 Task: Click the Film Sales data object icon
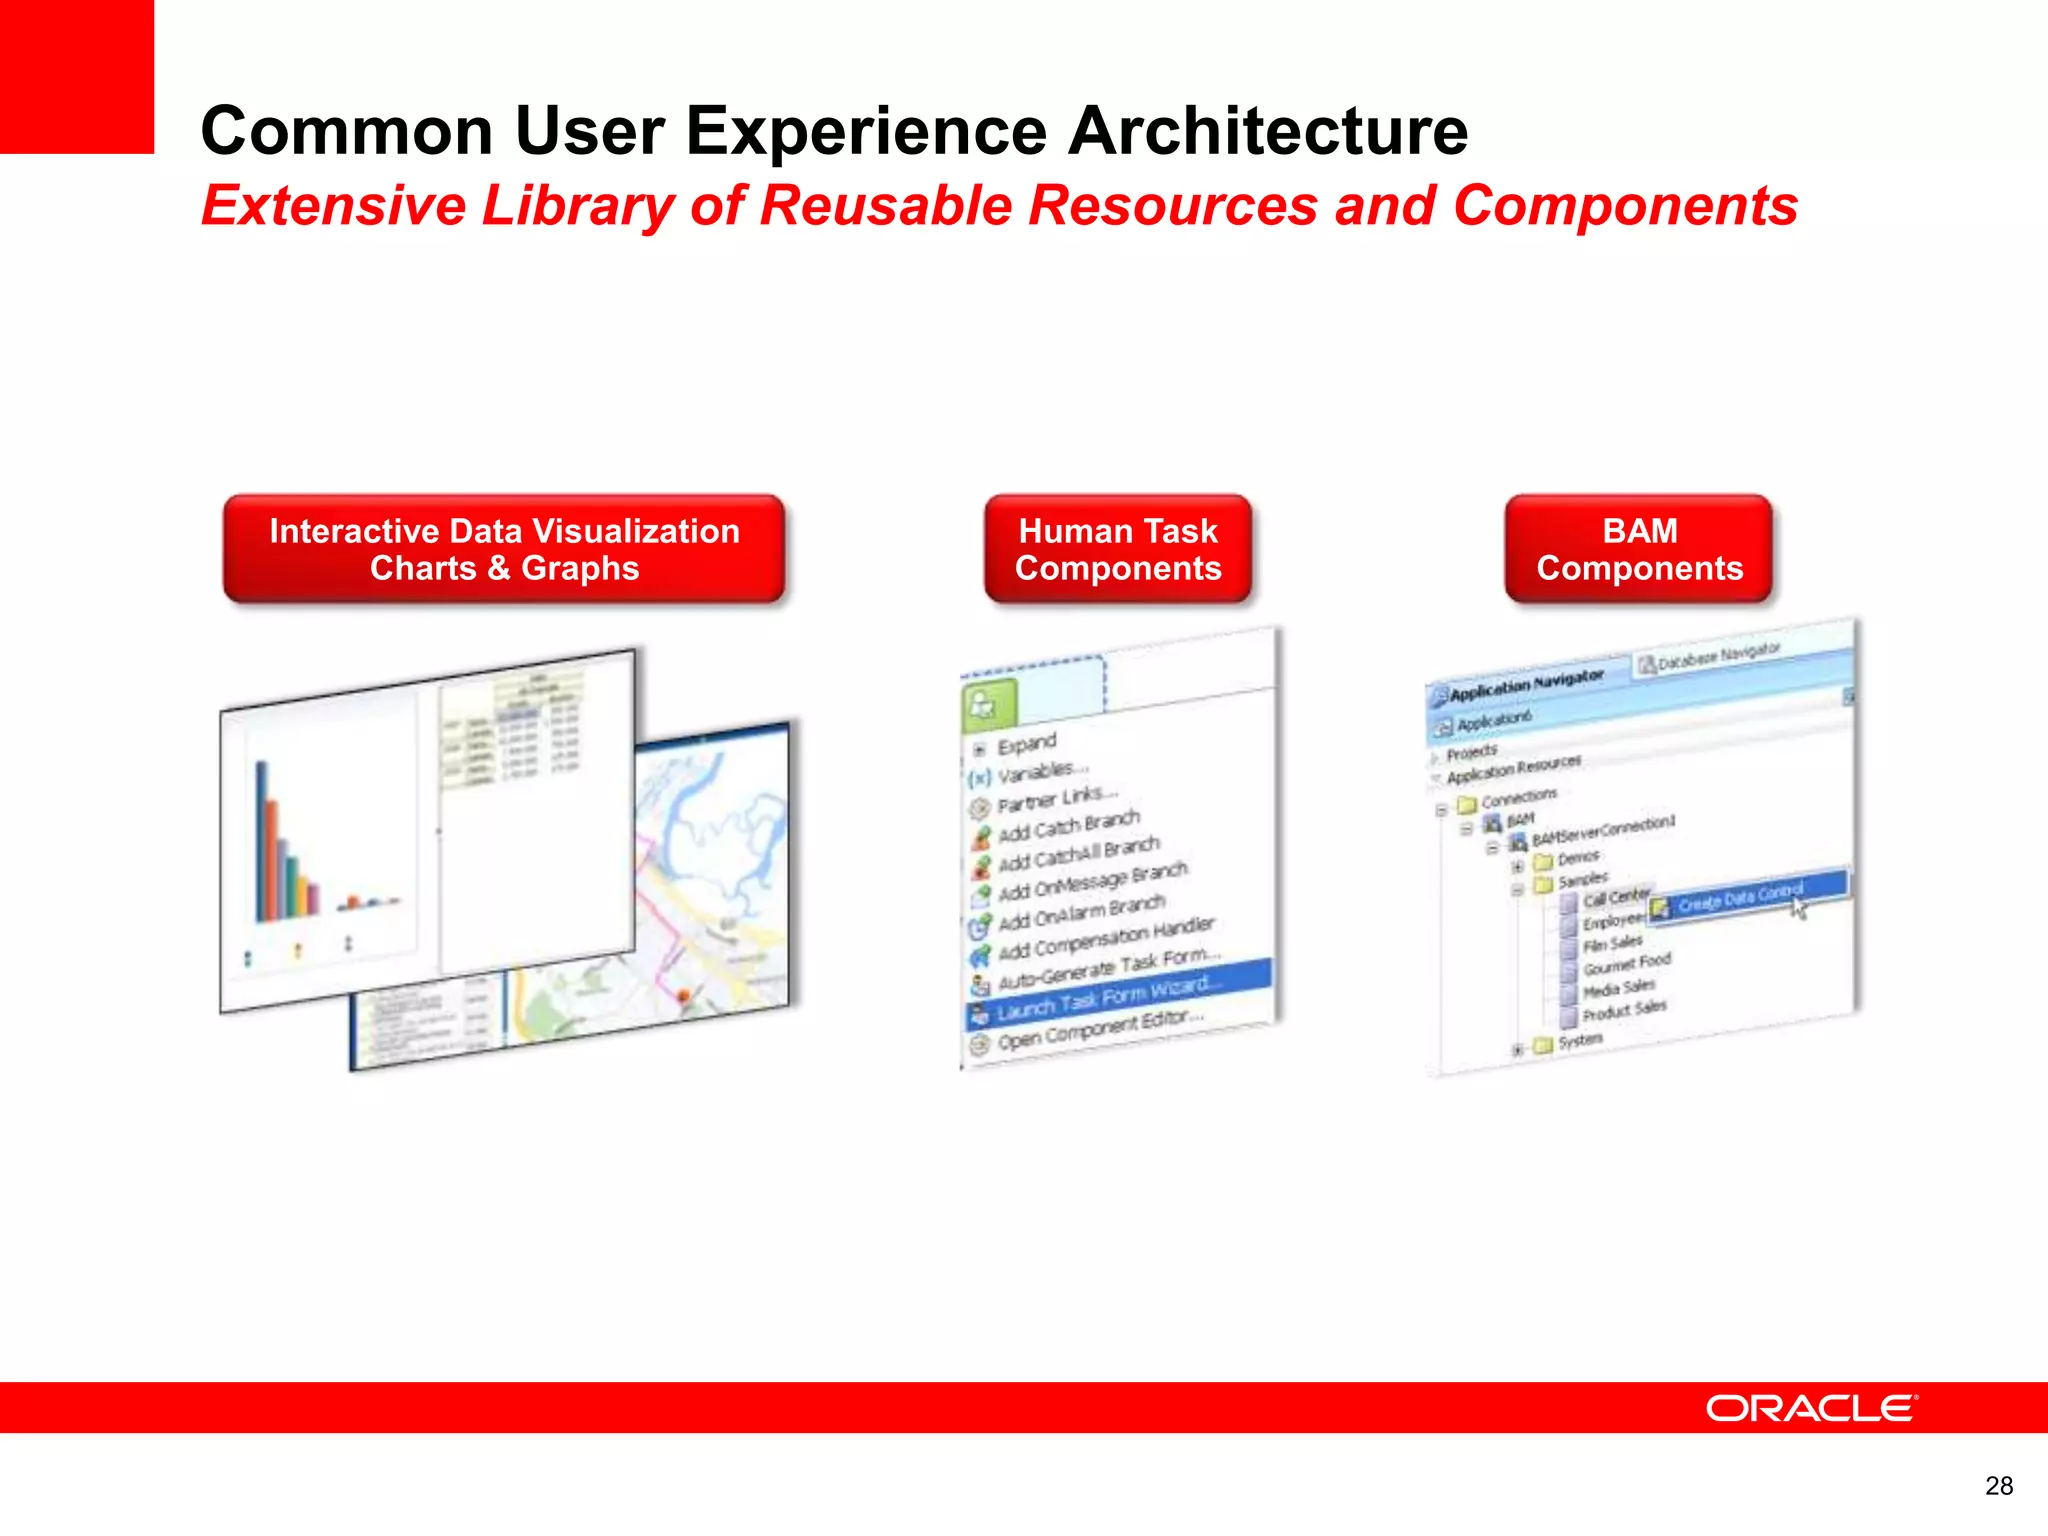click(1569, 947)
